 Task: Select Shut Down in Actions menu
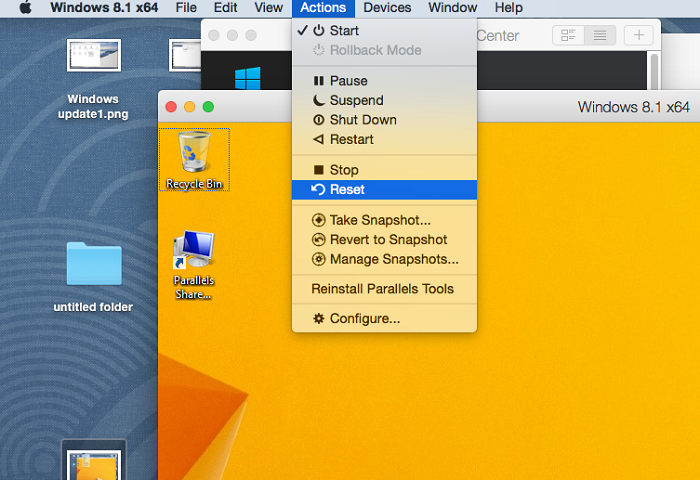tap(384, 120)
